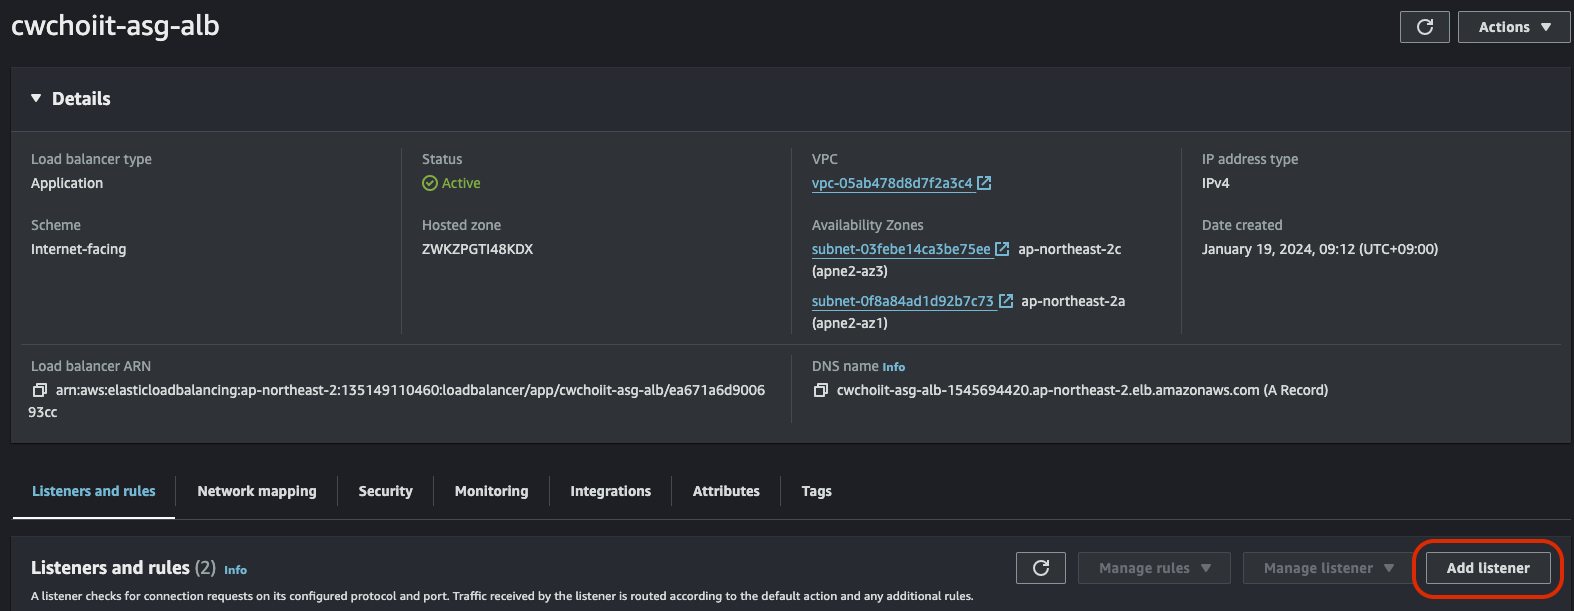This screenshot has width=1574, height=611.
Task: Open VPC link vpc-05ab478d8d7f2a3c4
Action: coord(892,183)
